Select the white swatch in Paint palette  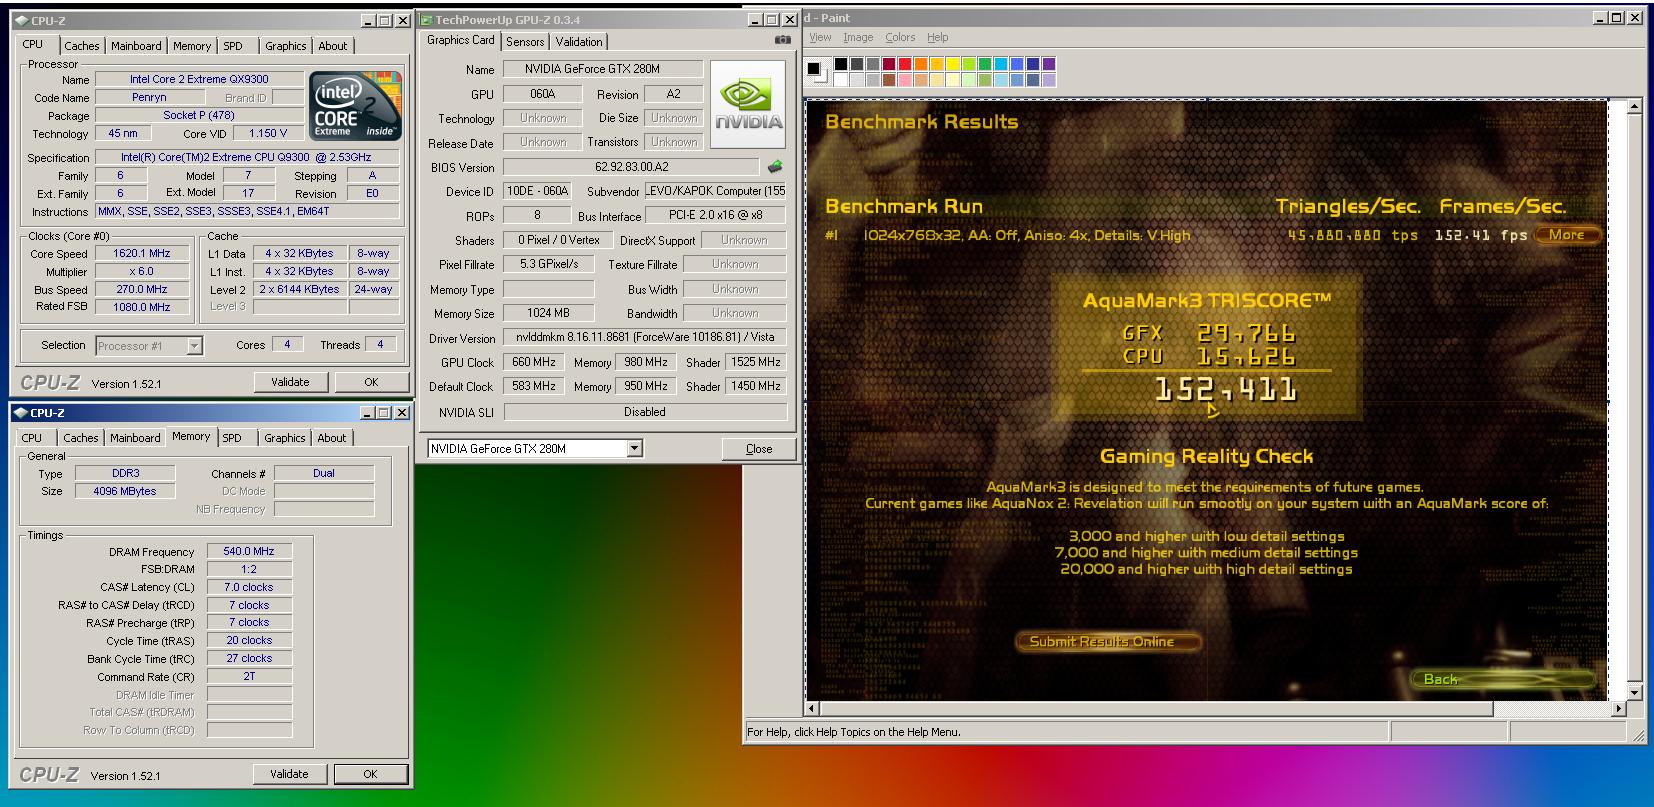click(x=841, y=79)
